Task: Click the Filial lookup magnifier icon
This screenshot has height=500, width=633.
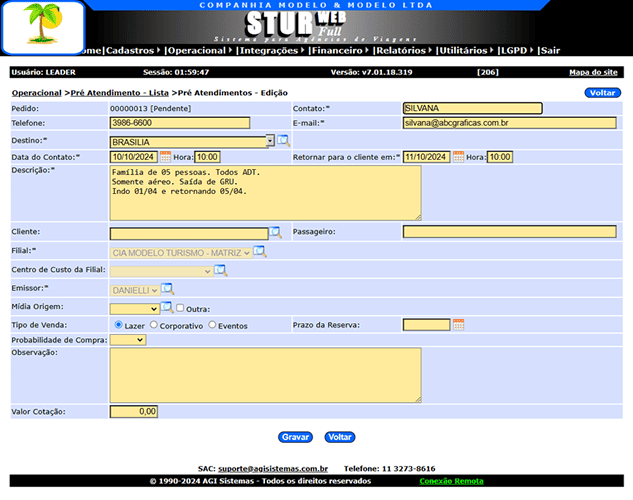Action: point(260,251)
